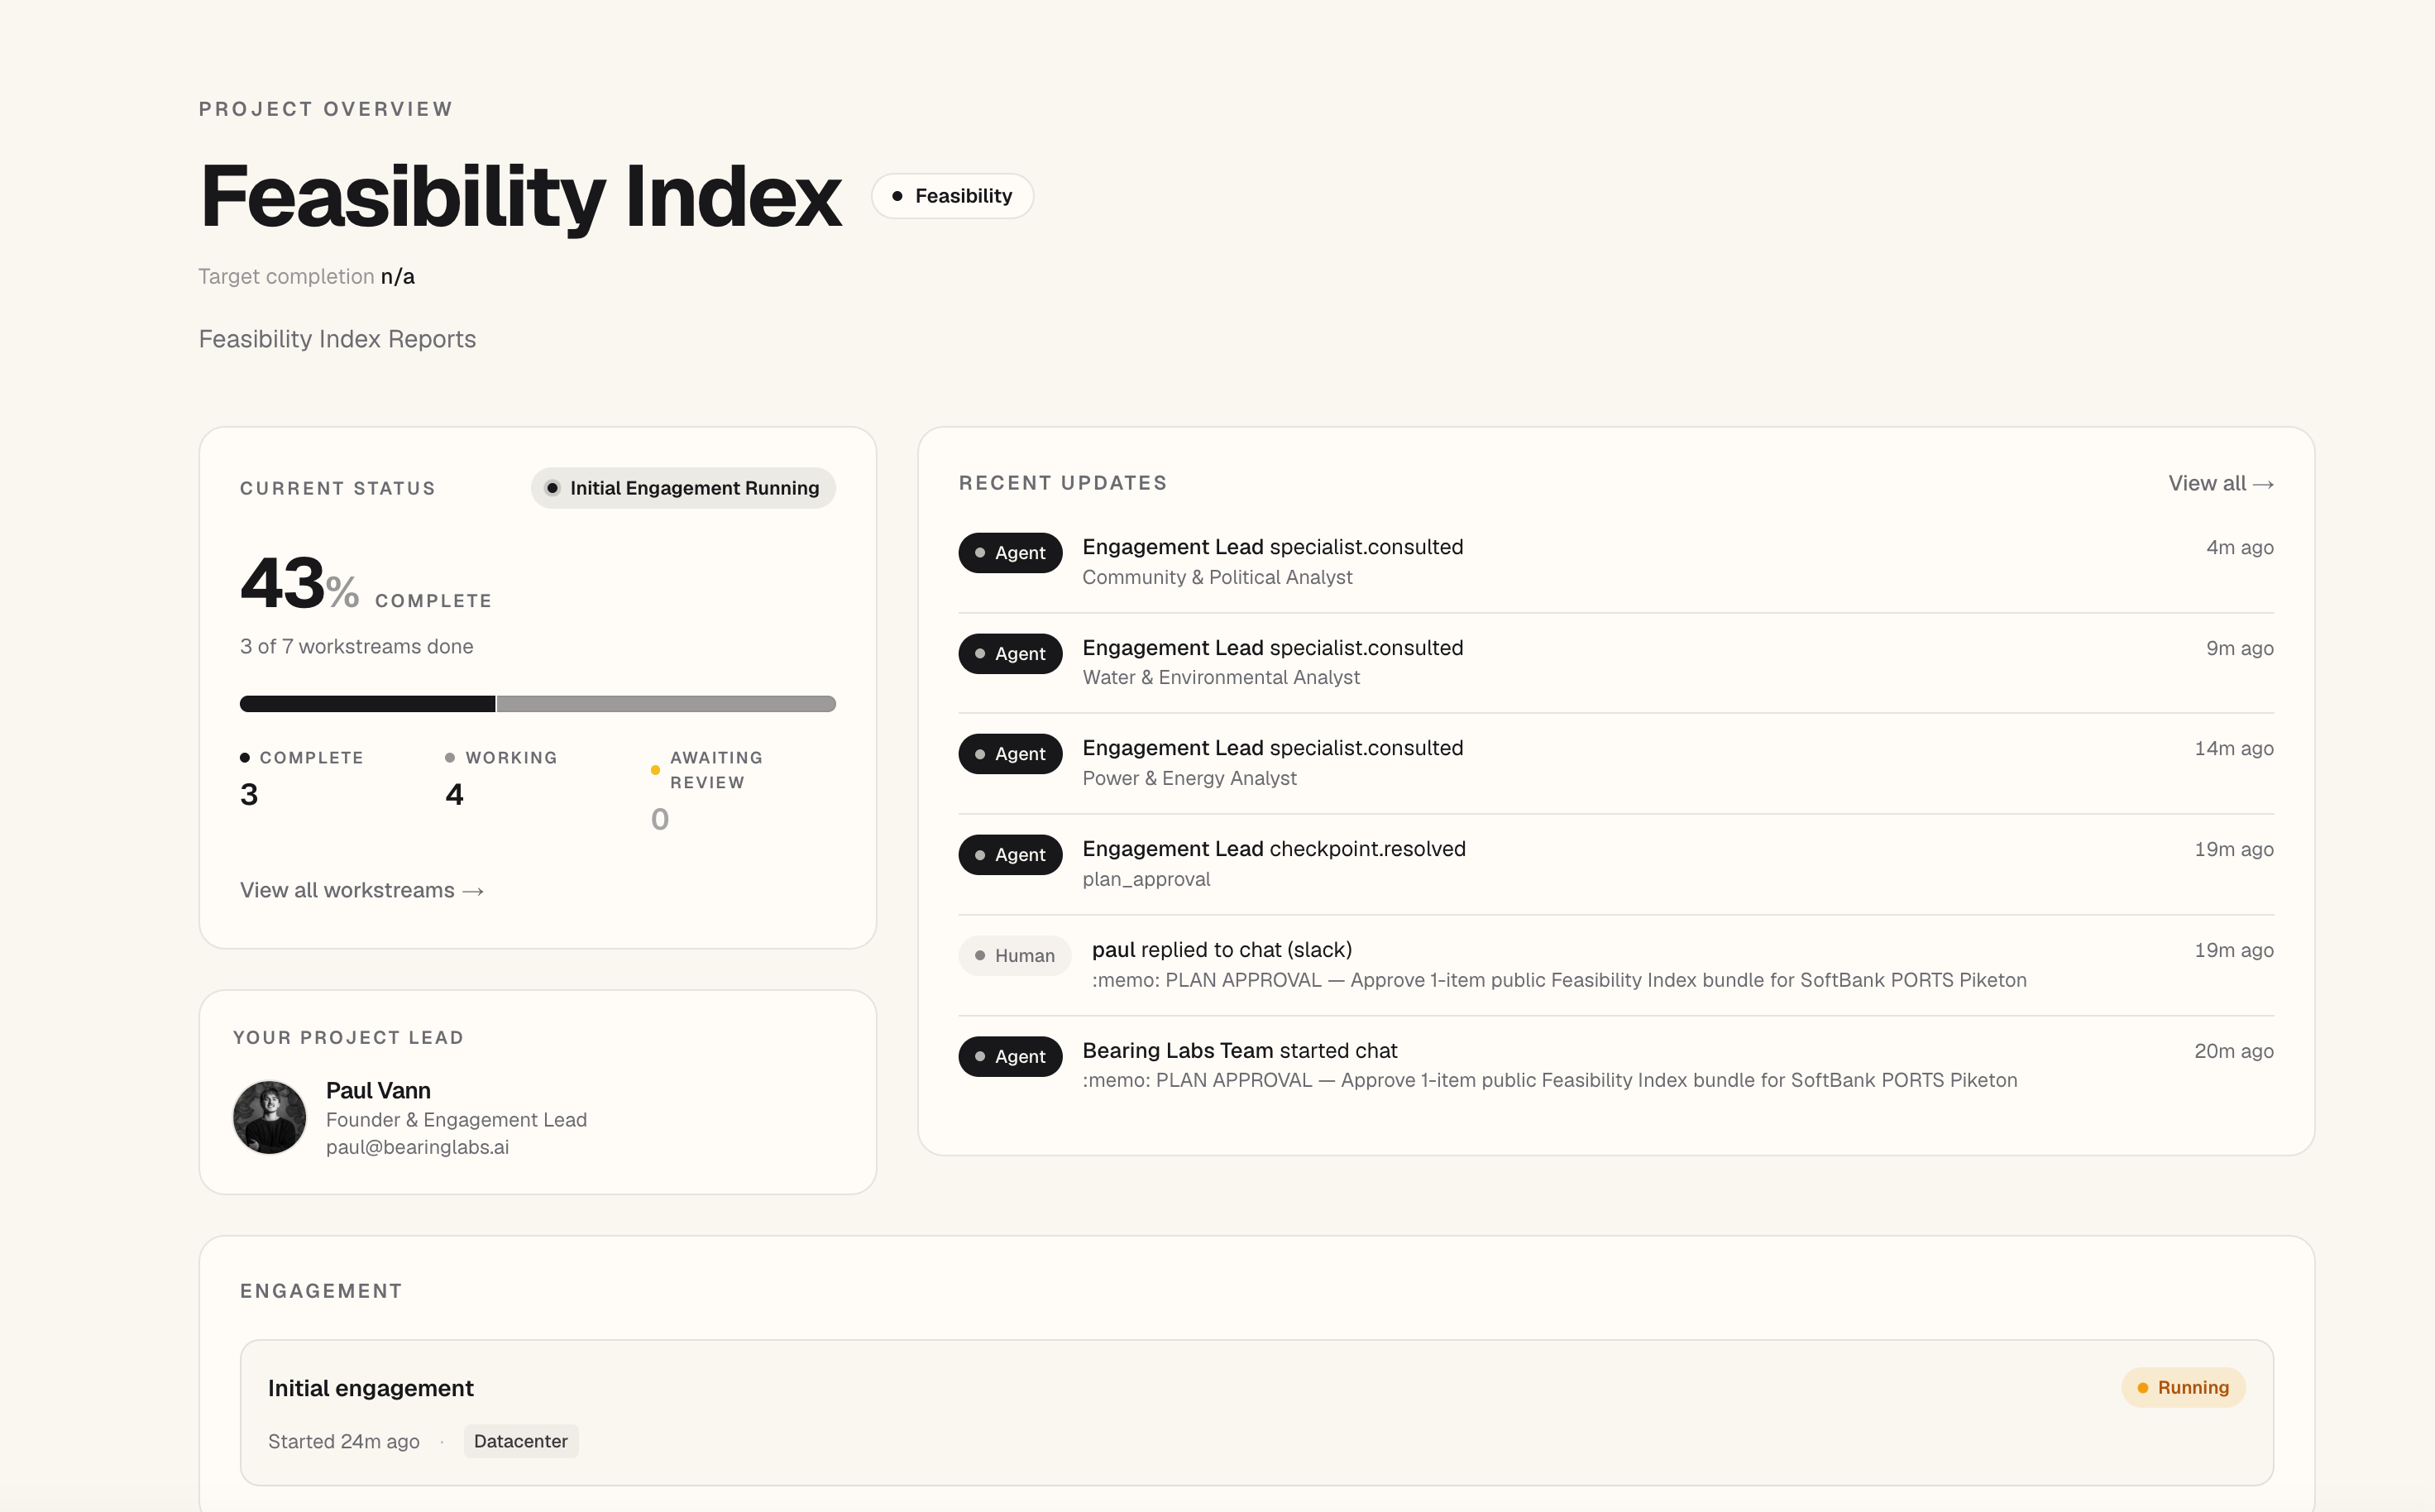This screenshot has width=2435, height=1512.
Task: Click the Human badge on paul's reply
Action: click(x=1014, y=956)
